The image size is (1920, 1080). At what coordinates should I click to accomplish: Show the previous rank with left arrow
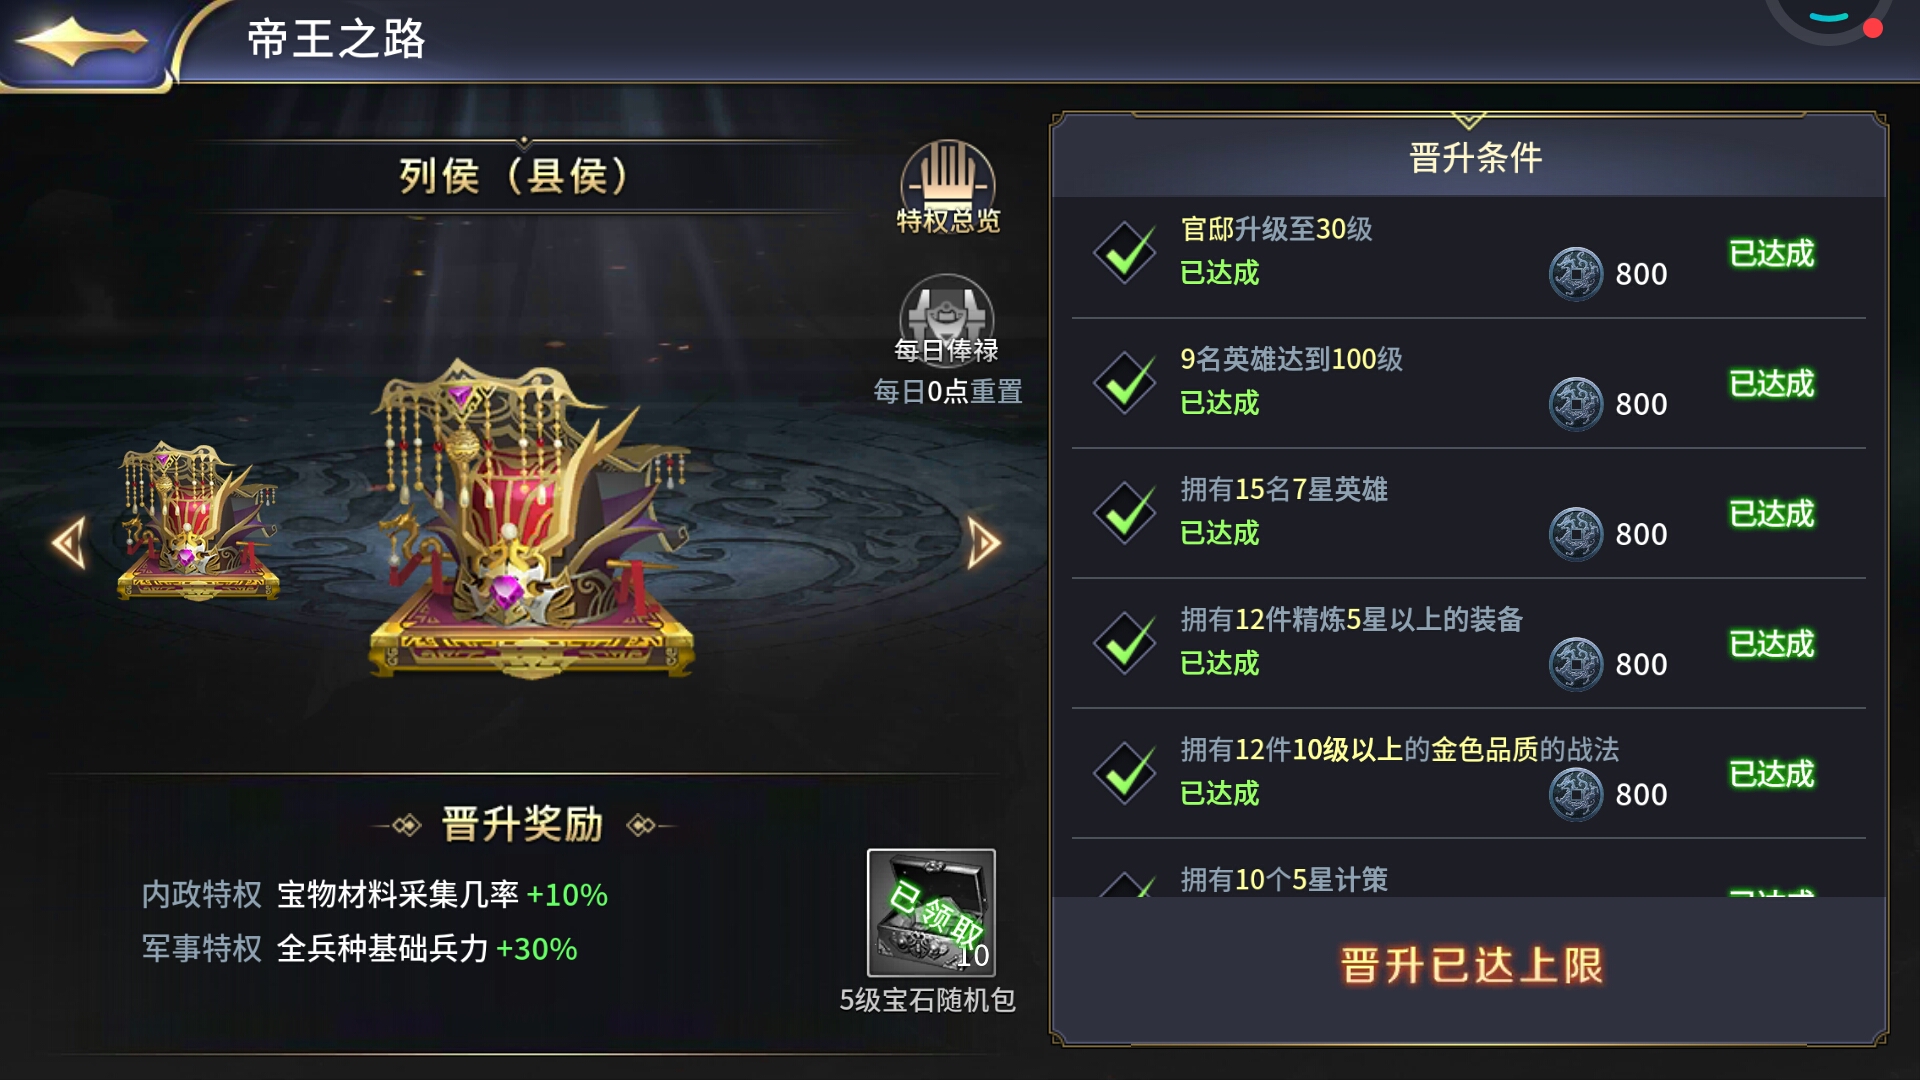tap(69, 543)
